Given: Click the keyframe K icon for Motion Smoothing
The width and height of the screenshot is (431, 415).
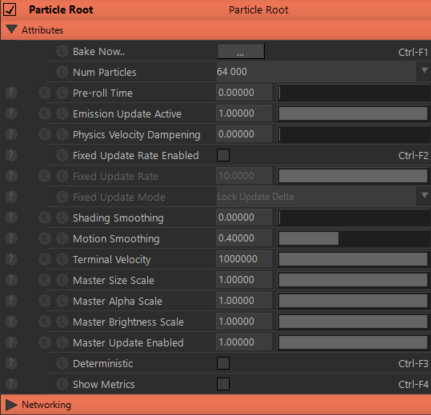Looking at the screenshot, I should (x=44, y=238).
